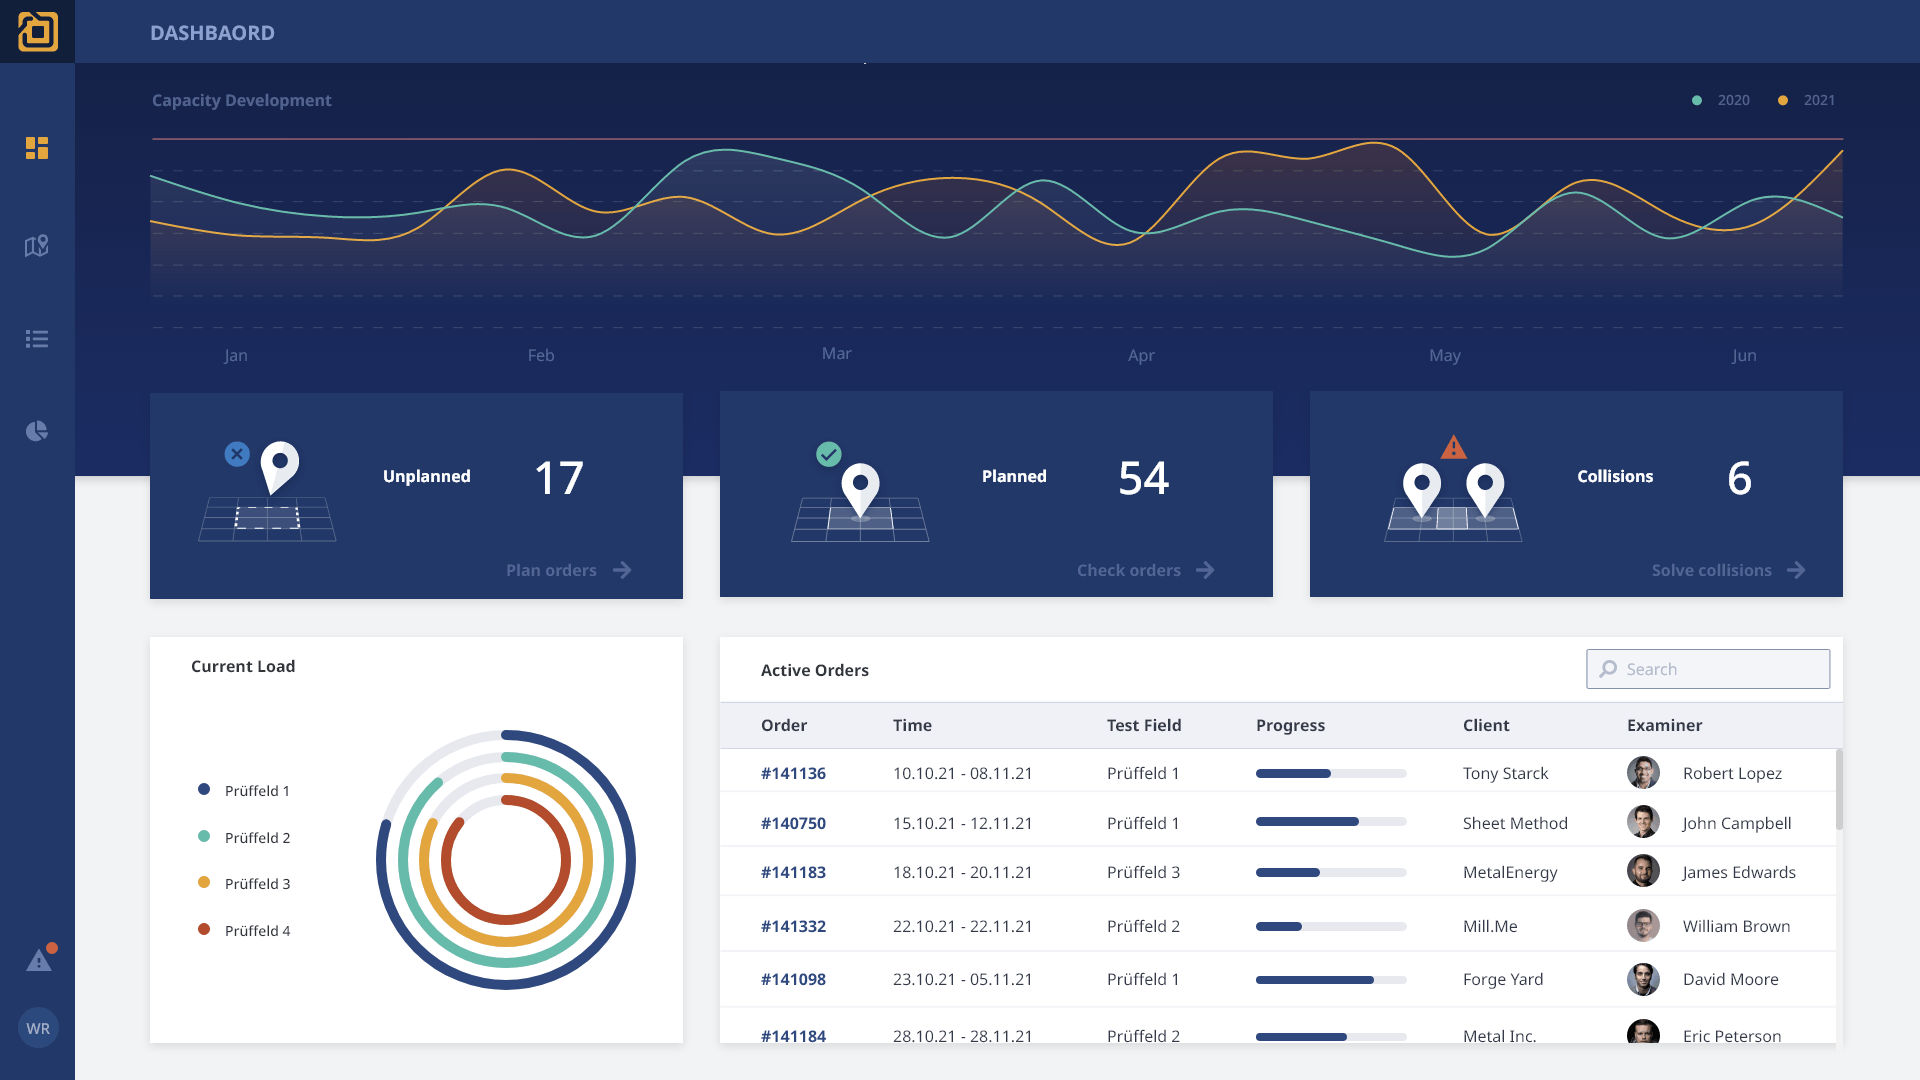
Task: Click the progress bar for order #140750
Action: tap(1330, 822)
